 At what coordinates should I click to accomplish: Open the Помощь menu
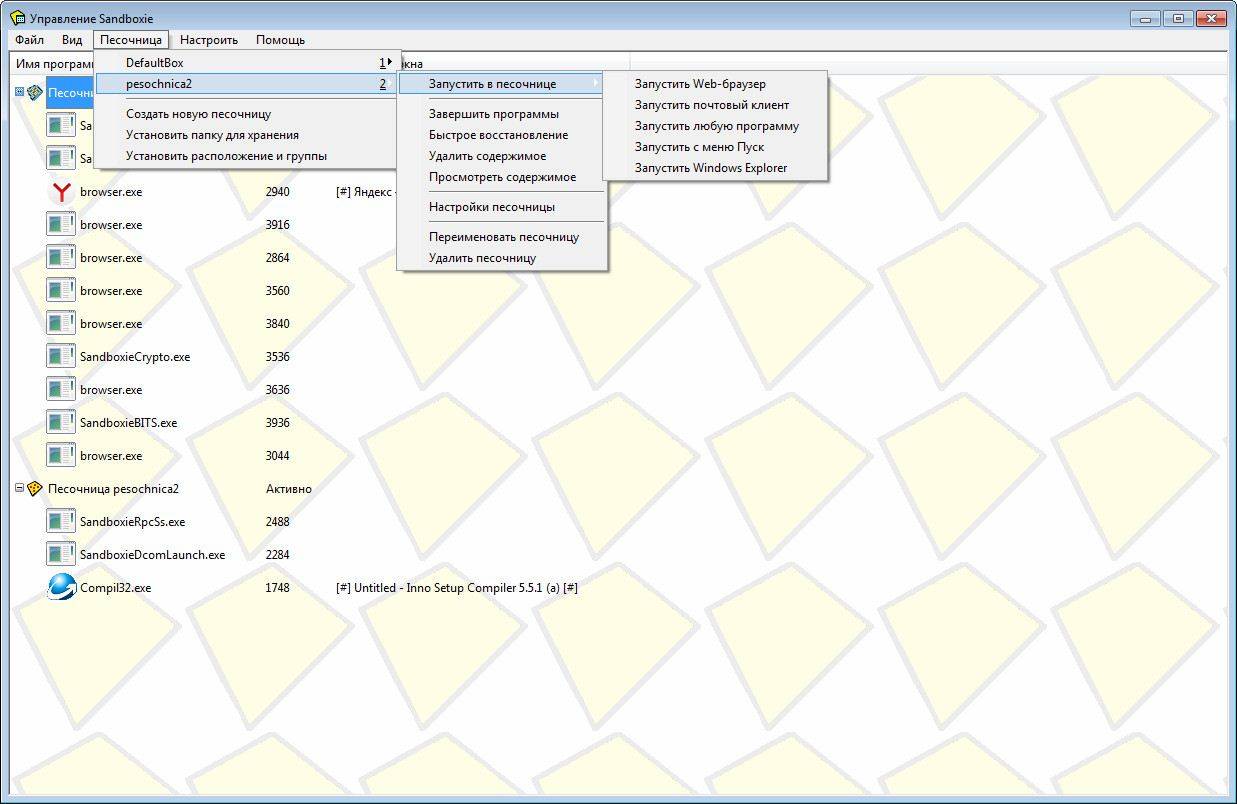coord(280,40)
